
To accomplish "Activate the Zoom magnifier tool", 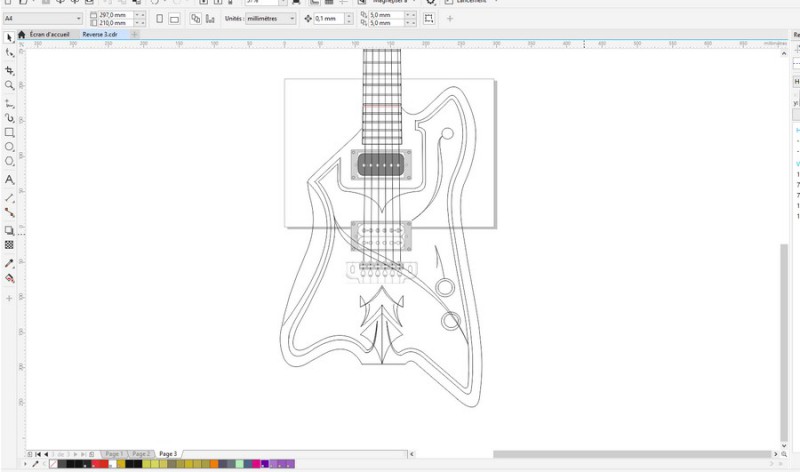I will tap(9, 86).
